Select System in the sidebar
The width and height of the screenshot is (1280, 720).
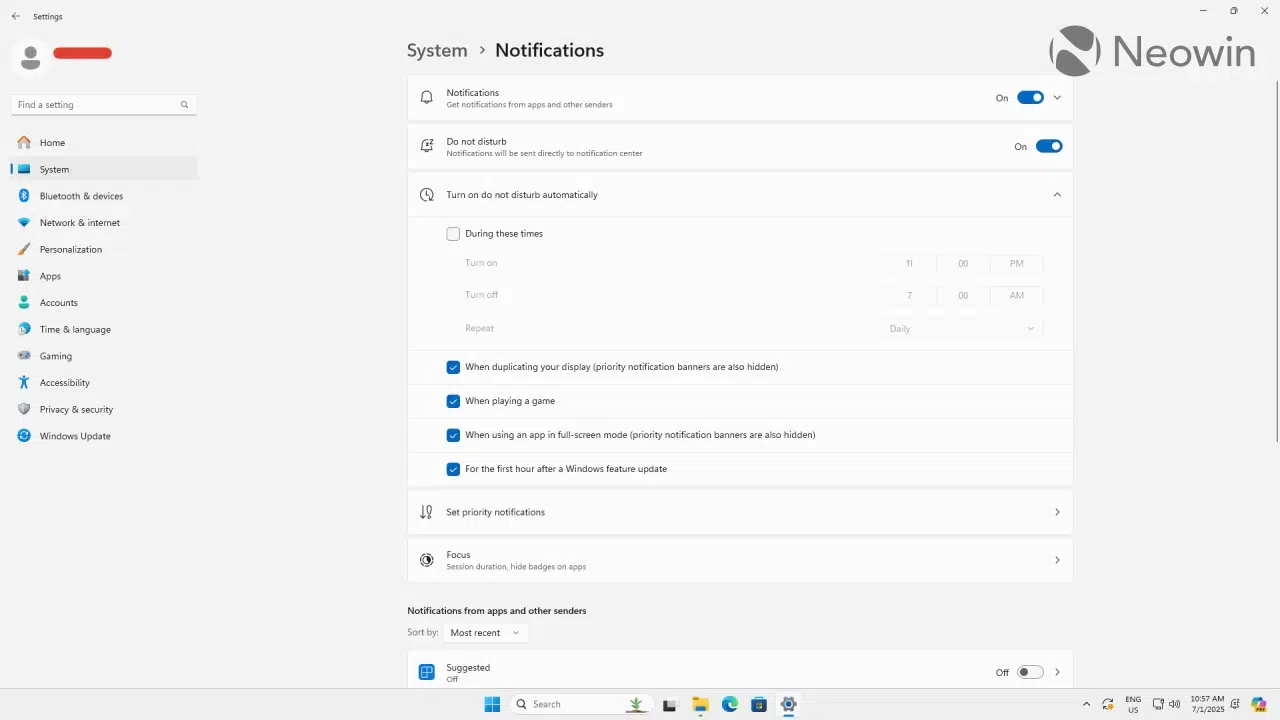tap(104, 170)
